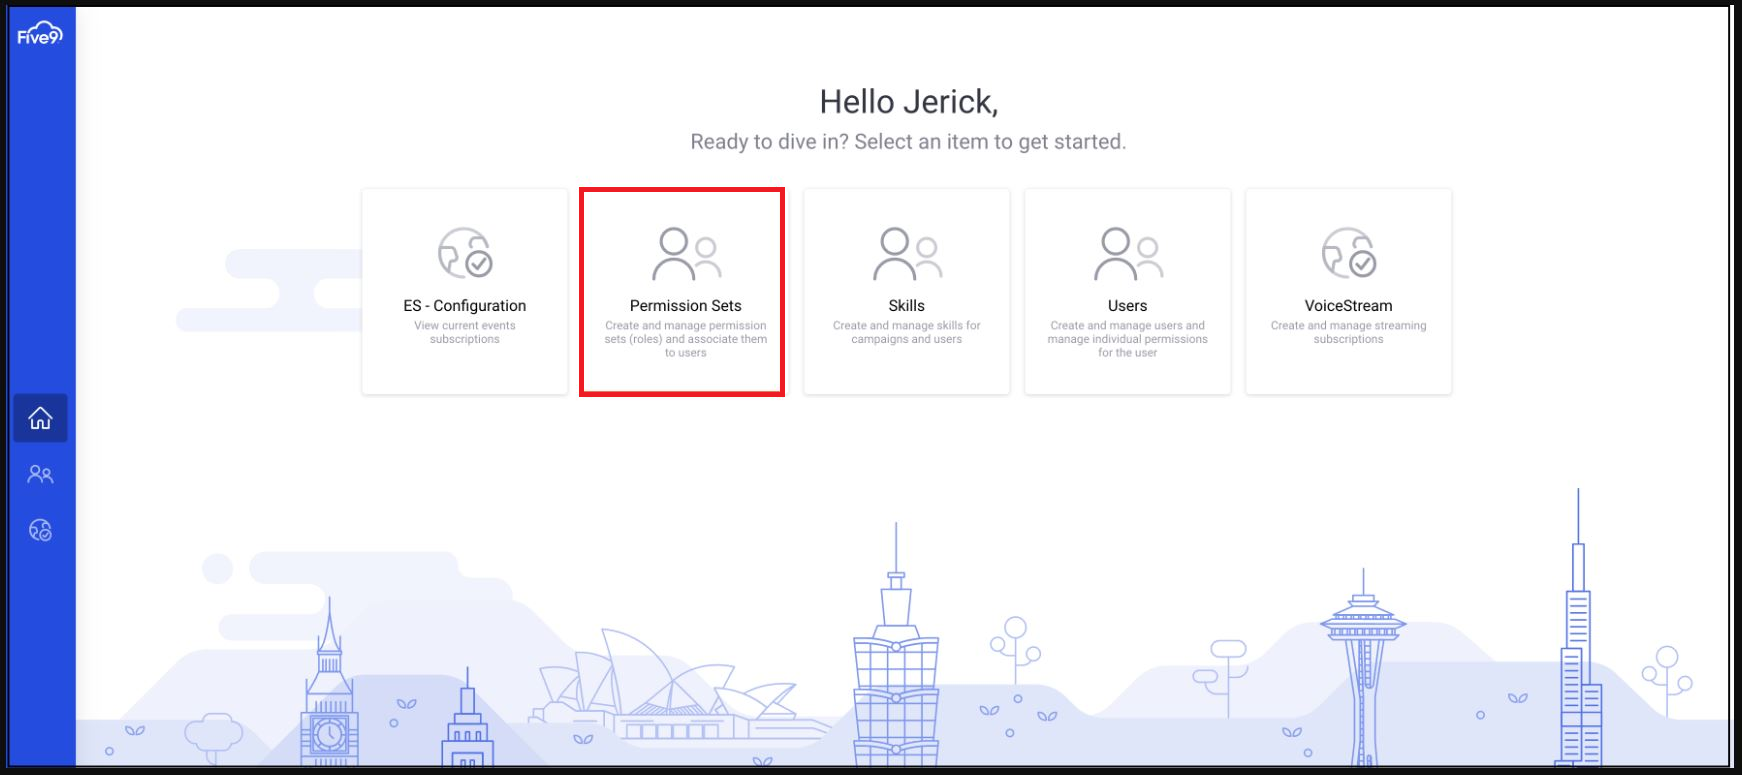Open the ES - Configuration title link
Image resolution: width=1742 pixels, height=775 pixels.
tap(465, 306)
